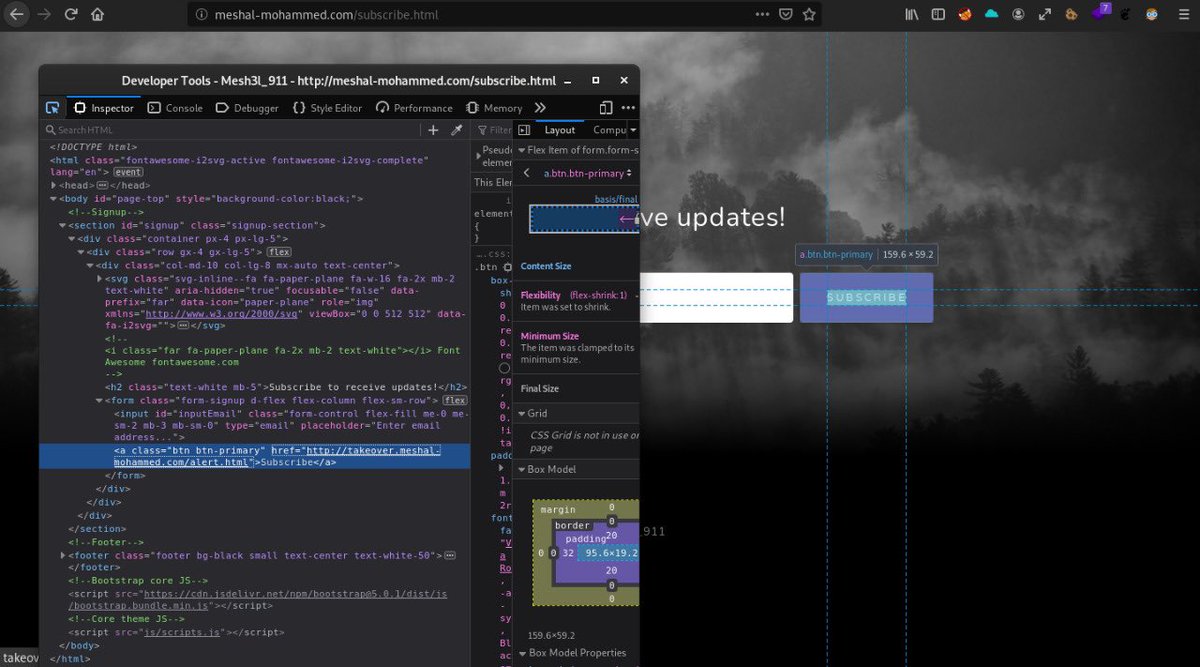Open the Library icon in browser toolbar

(912, 15)
